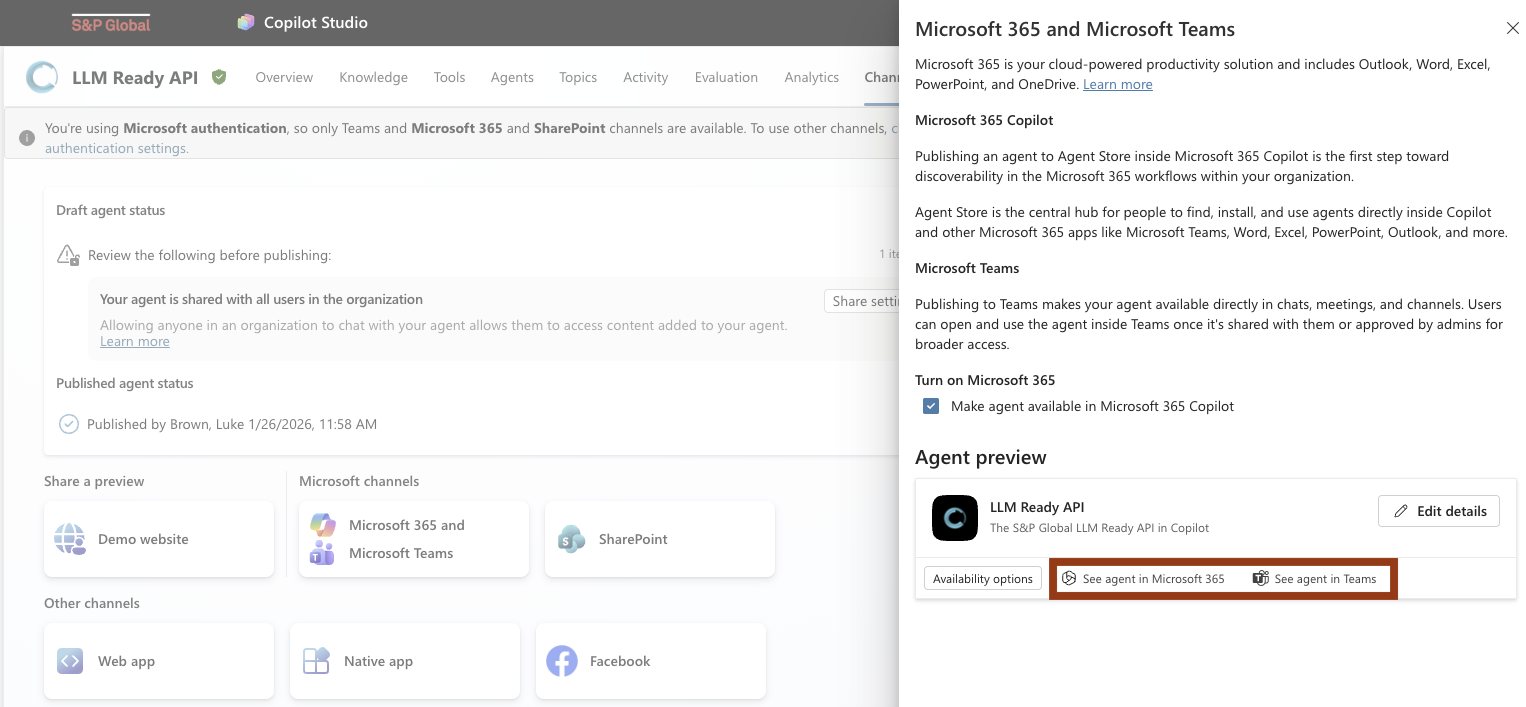Open the Analytics tab

click(811, 77)
